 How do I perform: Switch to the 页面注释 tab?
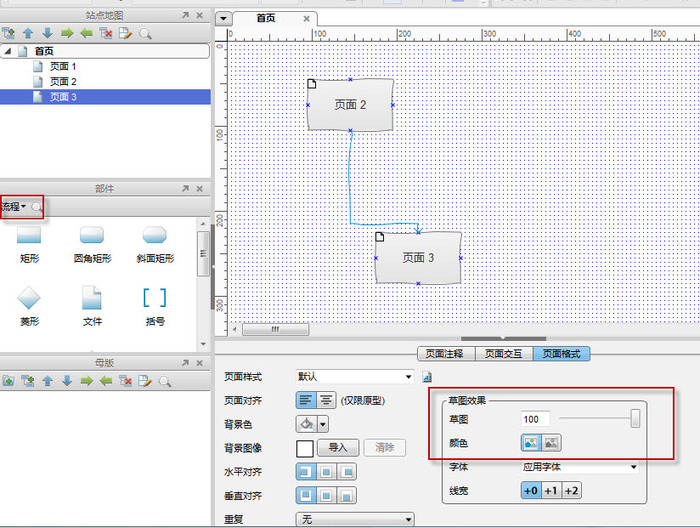point(445,354)
